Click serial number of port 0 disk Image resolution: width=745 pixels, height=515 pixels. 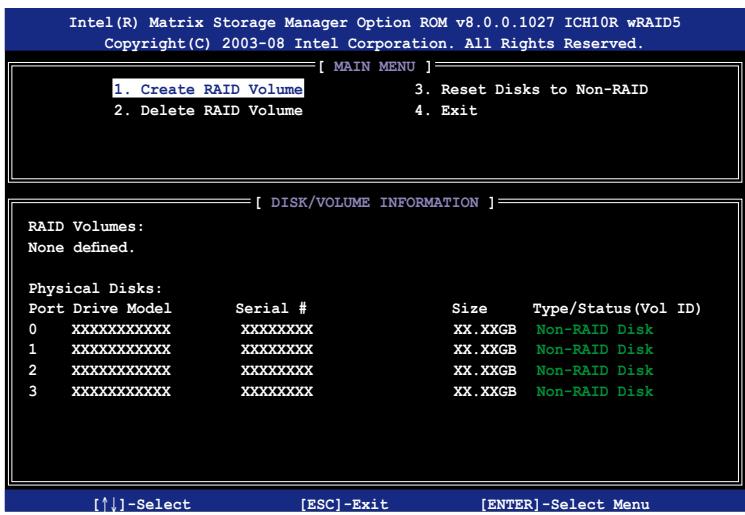coord(277,329)
